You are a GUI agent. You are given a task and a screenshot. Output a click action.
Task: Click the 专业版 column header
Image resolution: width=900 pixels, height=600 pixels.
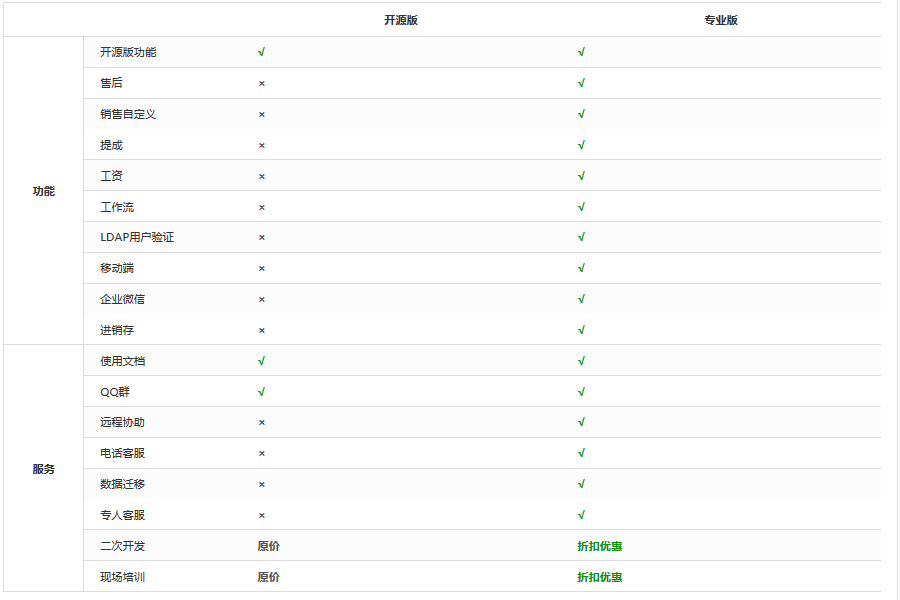click(x=720, y=20)
